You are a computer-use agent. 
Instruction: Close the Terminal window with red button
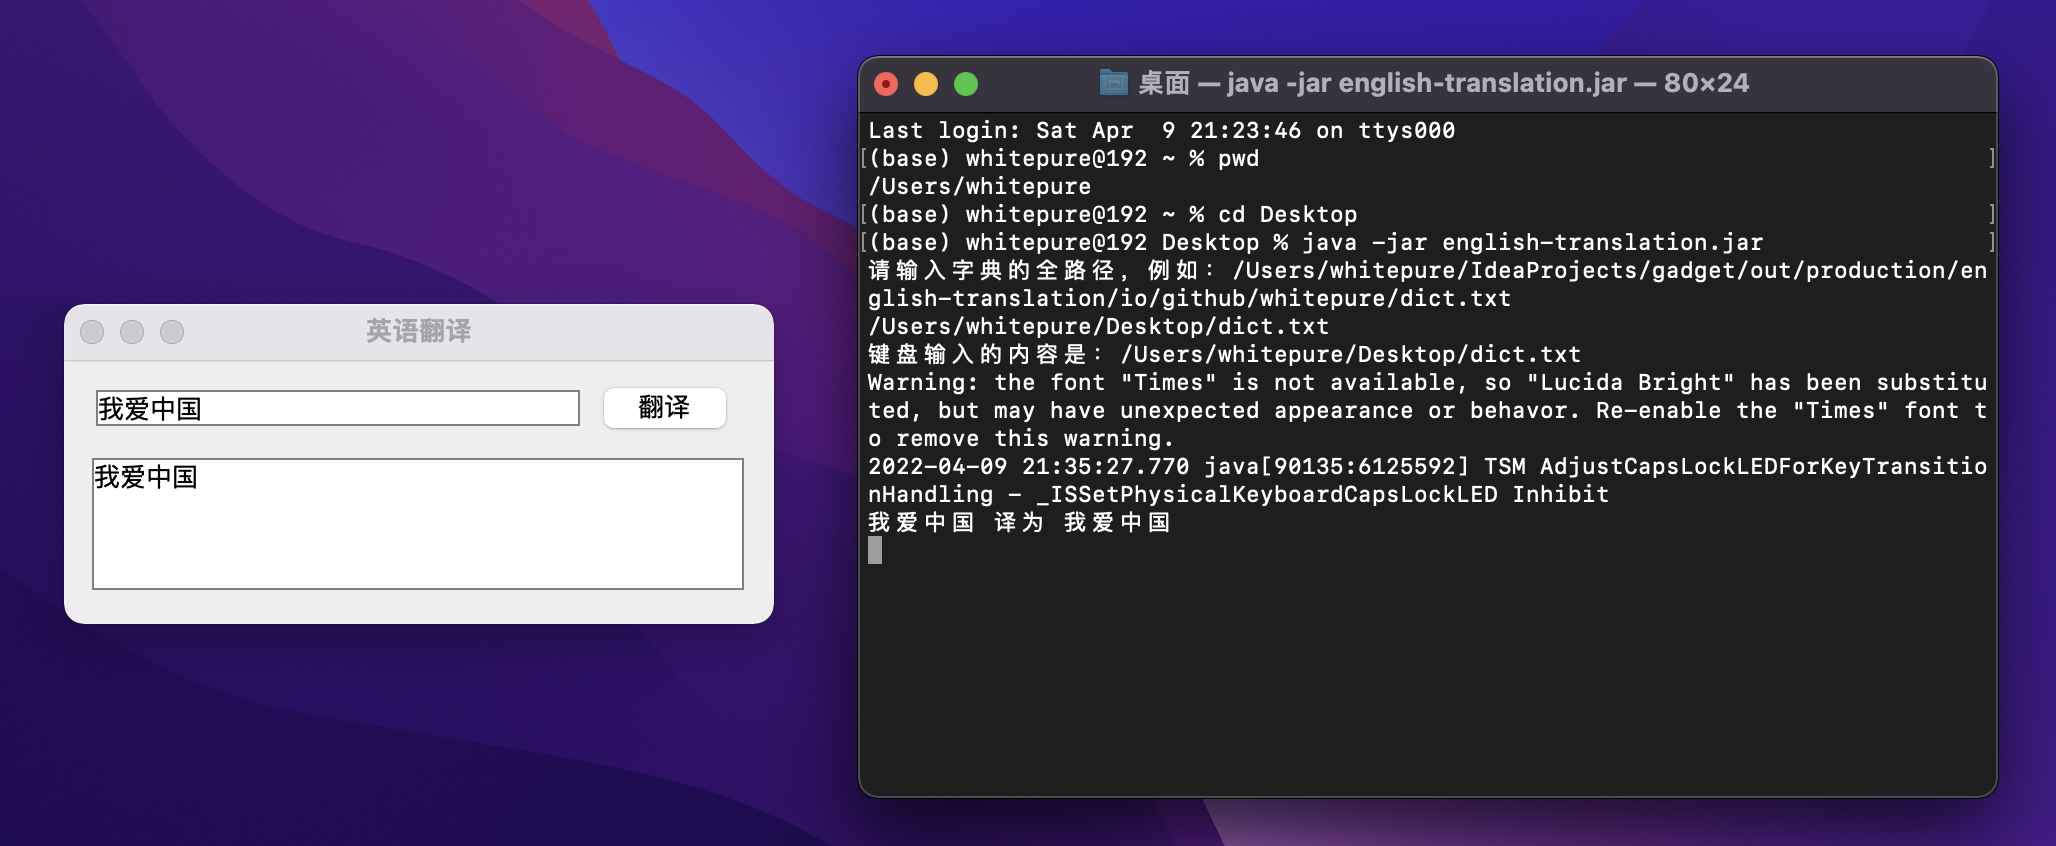pyautogui.click(x=886, y=84)
